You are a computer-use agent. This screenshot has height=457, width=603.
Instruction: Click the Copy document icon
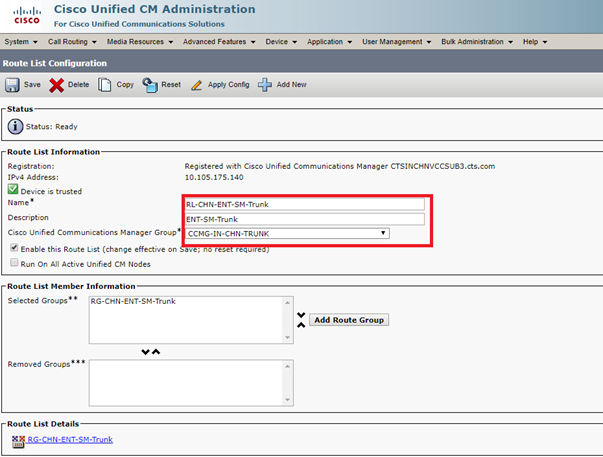coord(104,85)
